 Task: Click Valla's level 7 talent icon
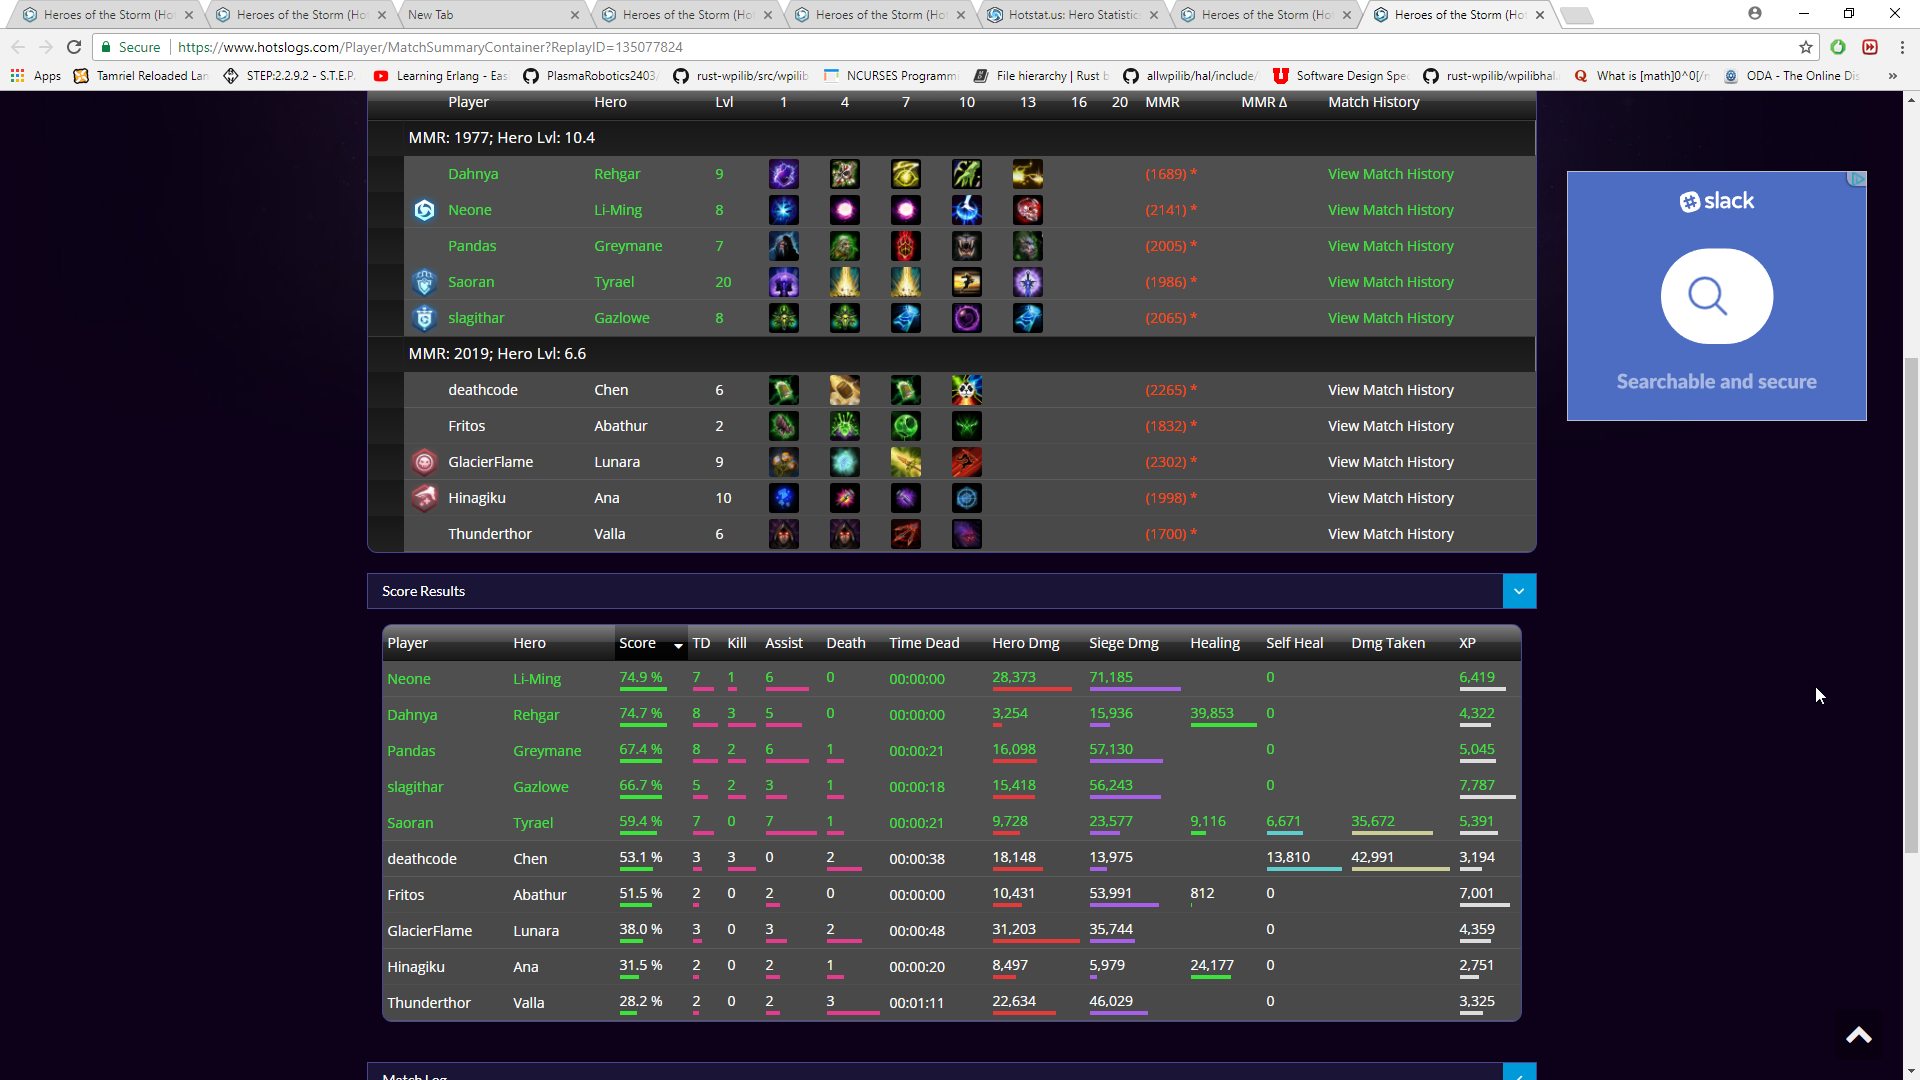coord(906,534)
